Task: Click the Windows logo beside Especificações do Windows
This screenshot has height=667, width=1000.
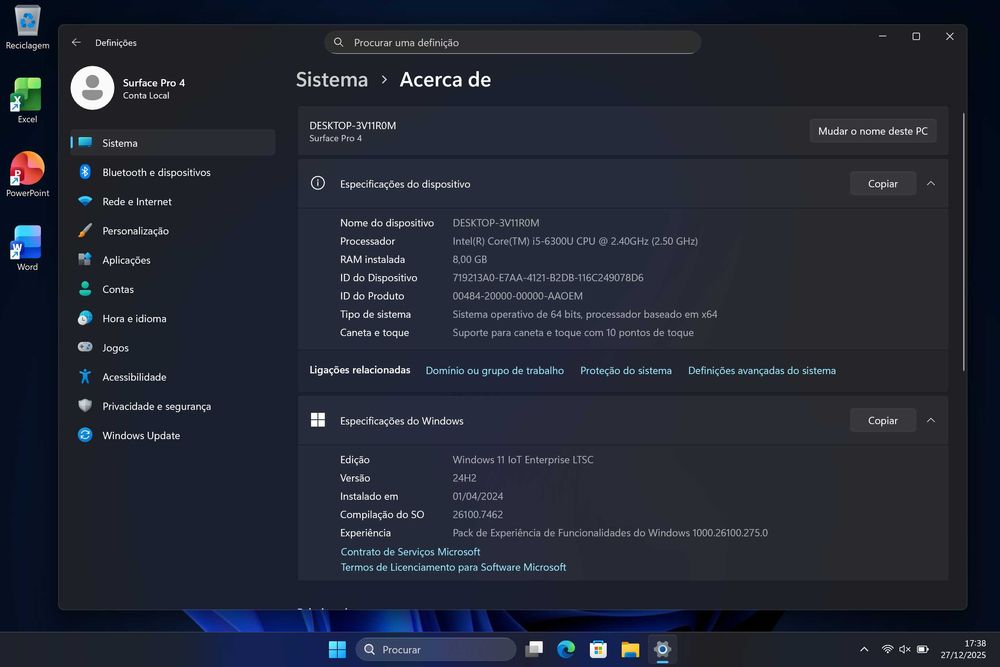Action: [x=318, y=420]
